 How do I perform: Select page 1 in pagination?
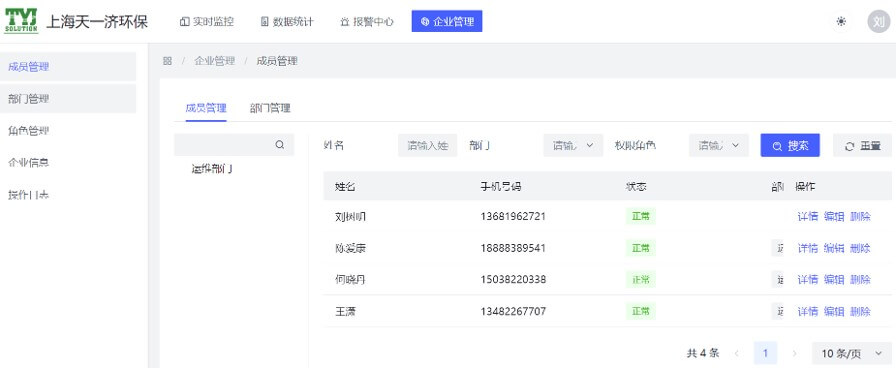pyautogui.click(x=765, y=353)
